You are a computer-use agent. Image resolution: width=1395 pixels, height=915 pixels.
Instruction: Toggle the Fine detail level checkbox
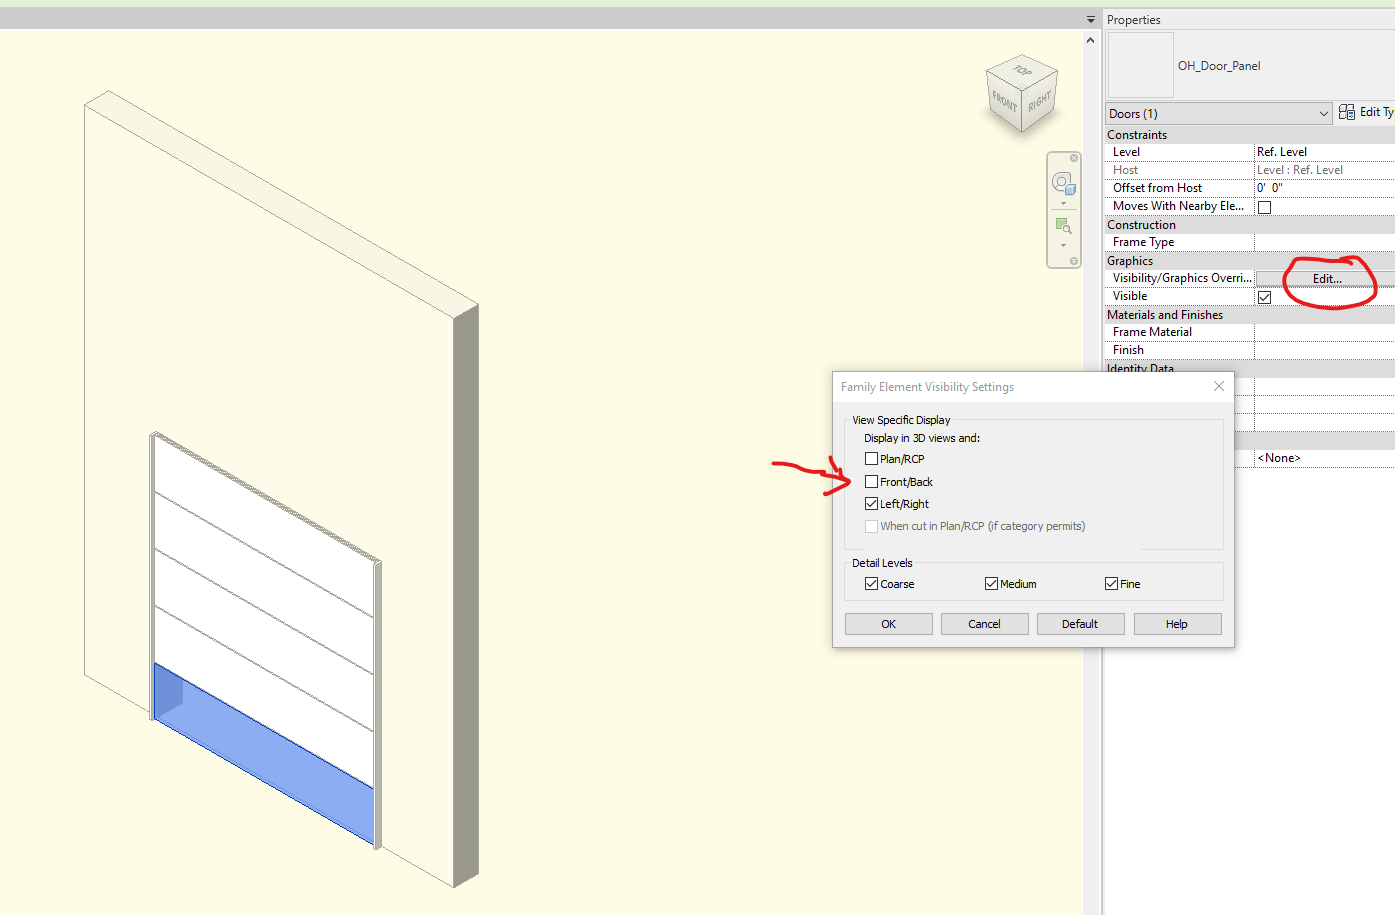tap(1111, 584)
